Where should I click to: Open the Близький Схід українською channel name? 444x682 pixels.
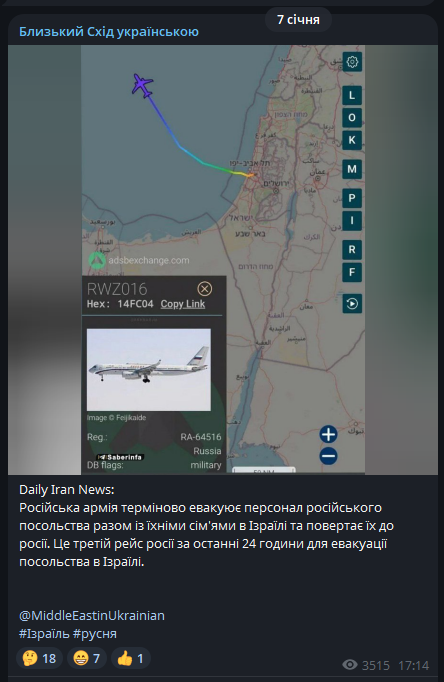click(x=109, y=32)
